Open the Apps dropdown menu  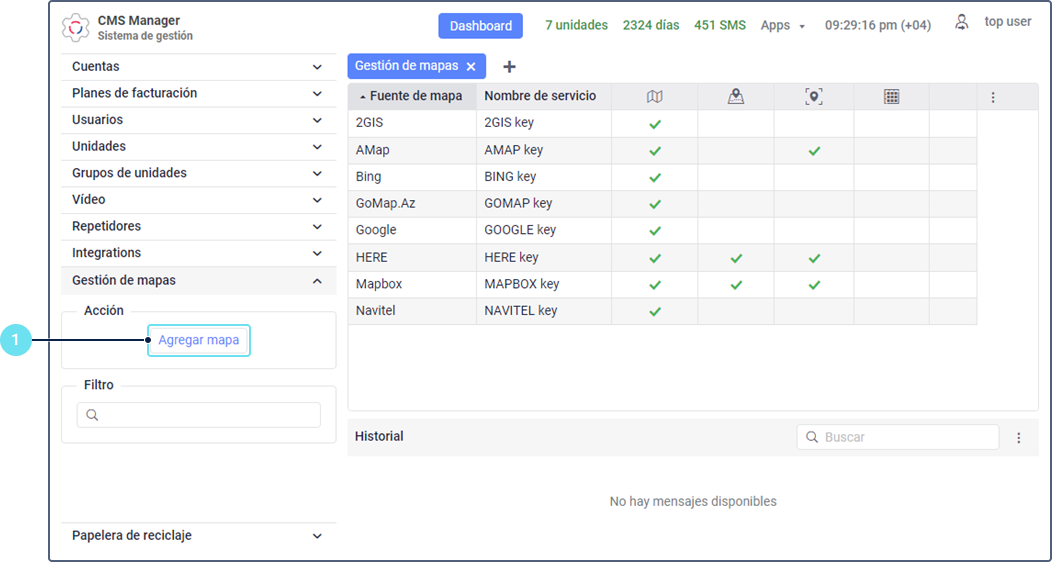tap(782, 26)
